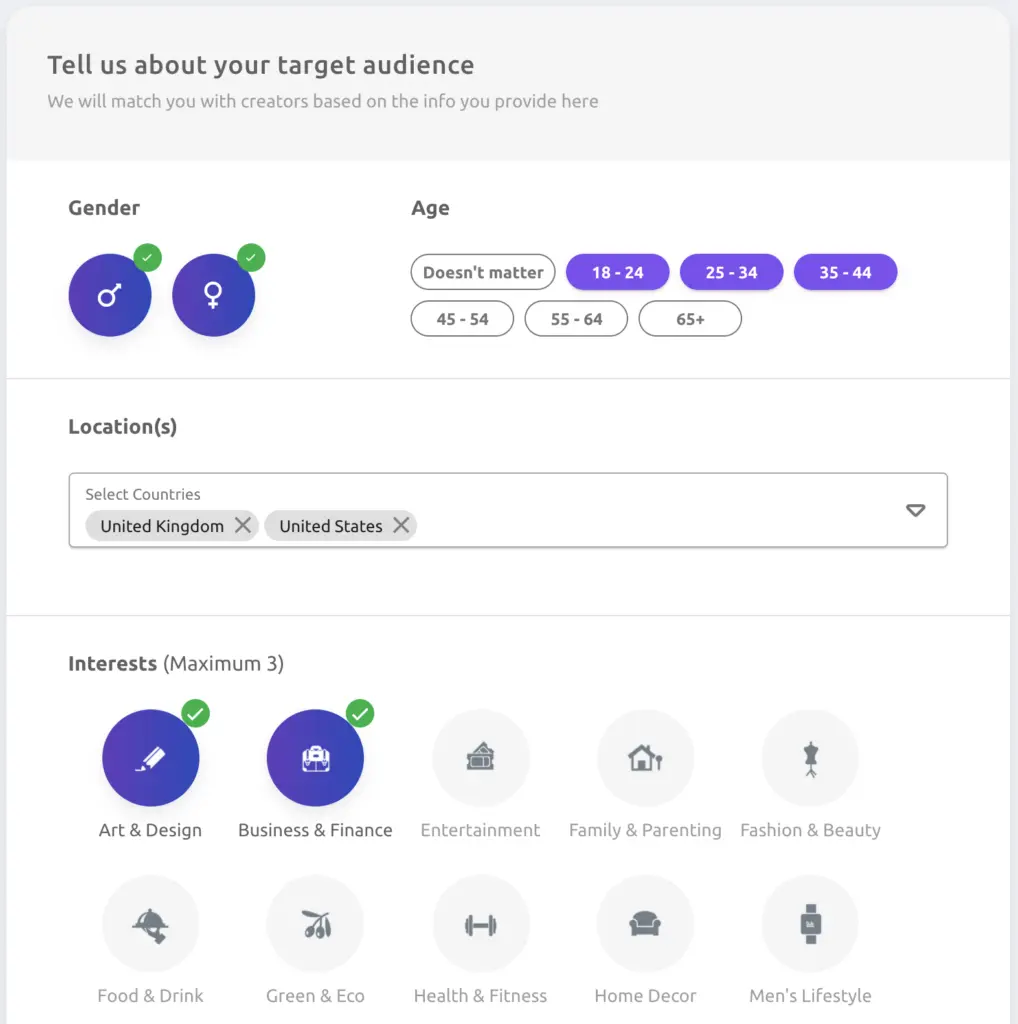Expand the Select Countries dropdown arrow
Screen dimensions: 1018x1024
915,510
